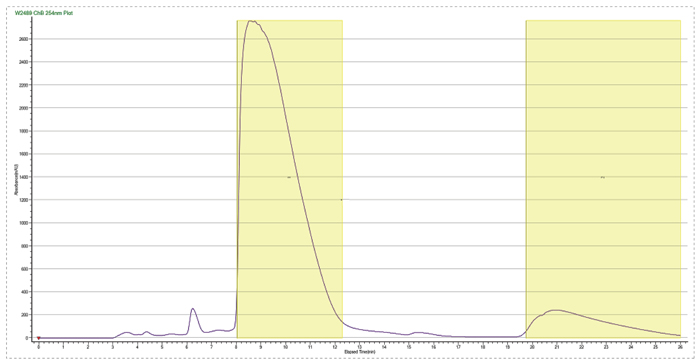Viewport: 700px width, 364px height.
Task: Select the second yellow fraction region starting near 20 min
Action: coord(603,179)
